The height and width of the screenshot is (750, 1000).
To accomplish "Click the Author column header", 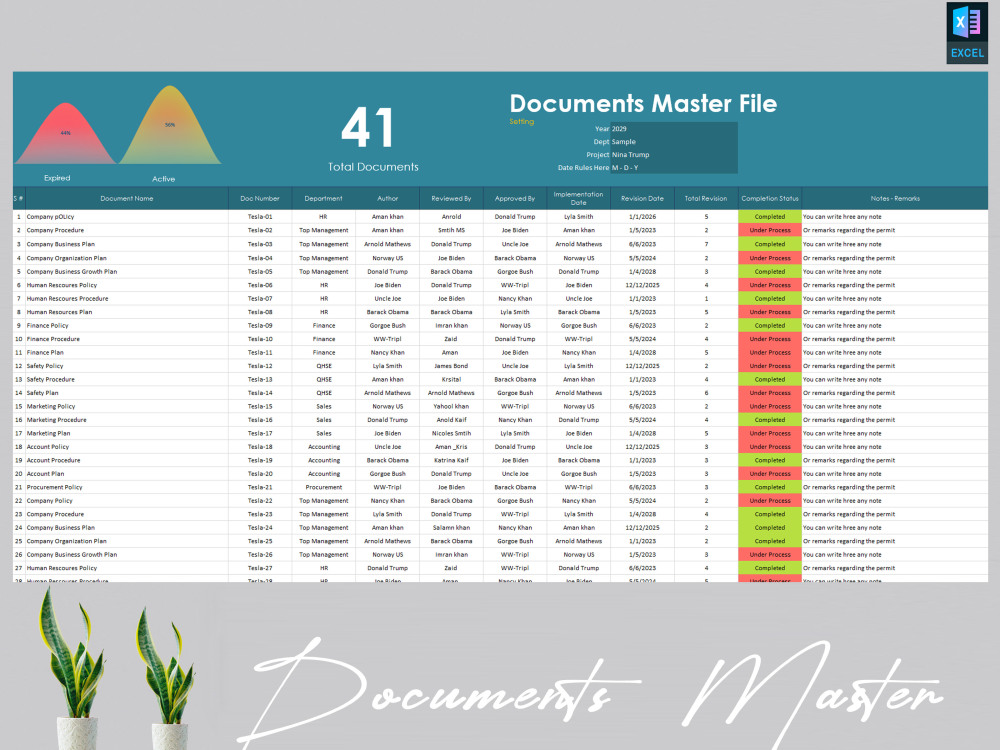I will pyautogui.click(x=387, y=198).
